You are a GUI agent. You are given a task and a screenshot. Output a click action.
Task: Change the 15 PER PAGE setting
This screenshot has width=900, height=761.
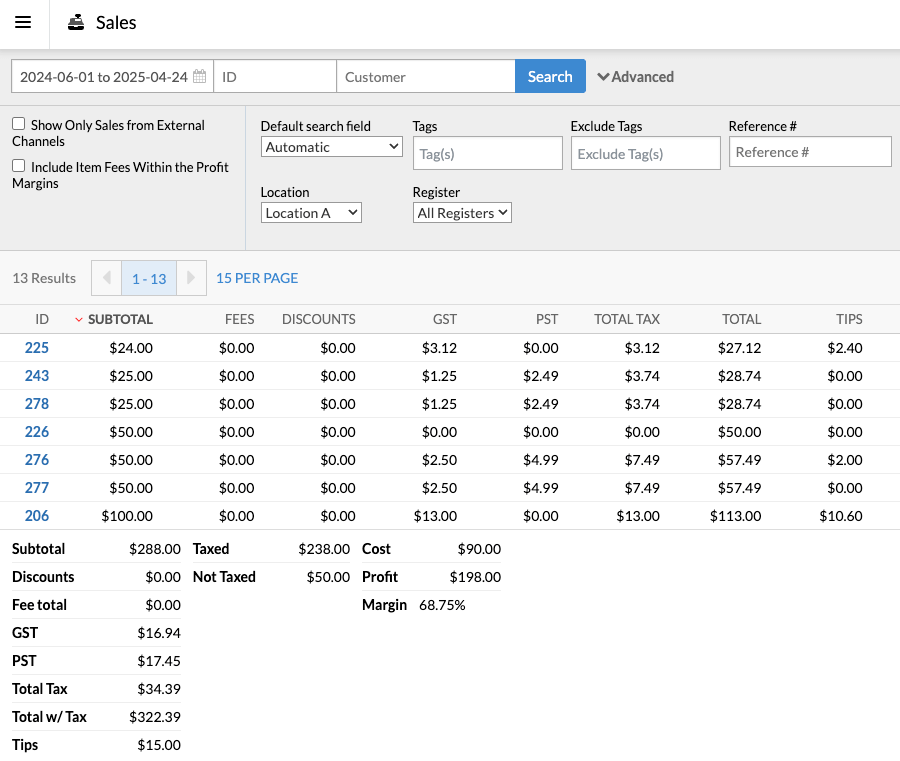pos(257,278)
